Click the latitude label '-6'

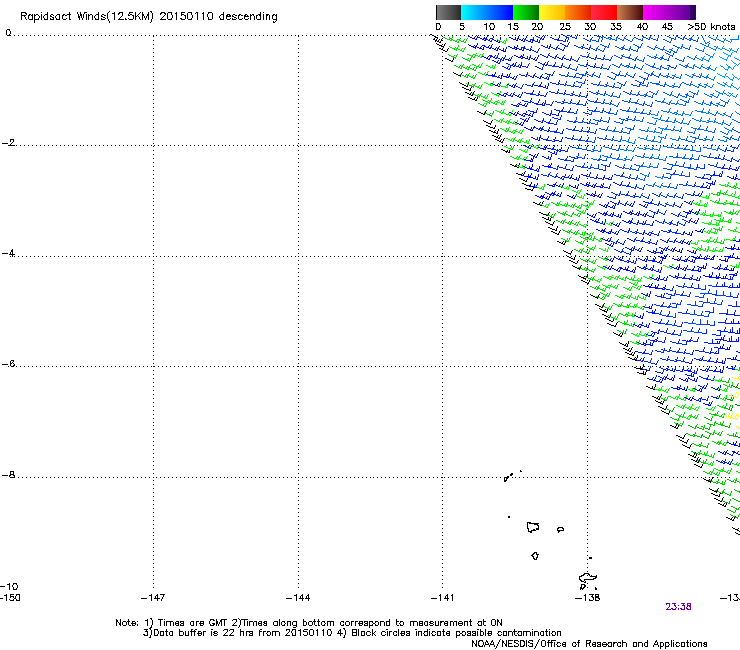8,364
